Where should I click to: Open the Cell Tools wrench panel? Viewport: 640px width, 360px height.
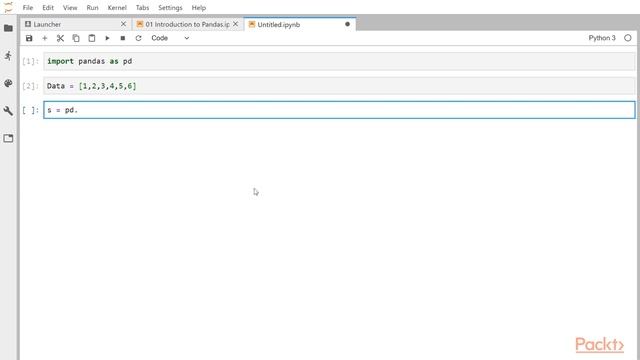click(8, 111)
